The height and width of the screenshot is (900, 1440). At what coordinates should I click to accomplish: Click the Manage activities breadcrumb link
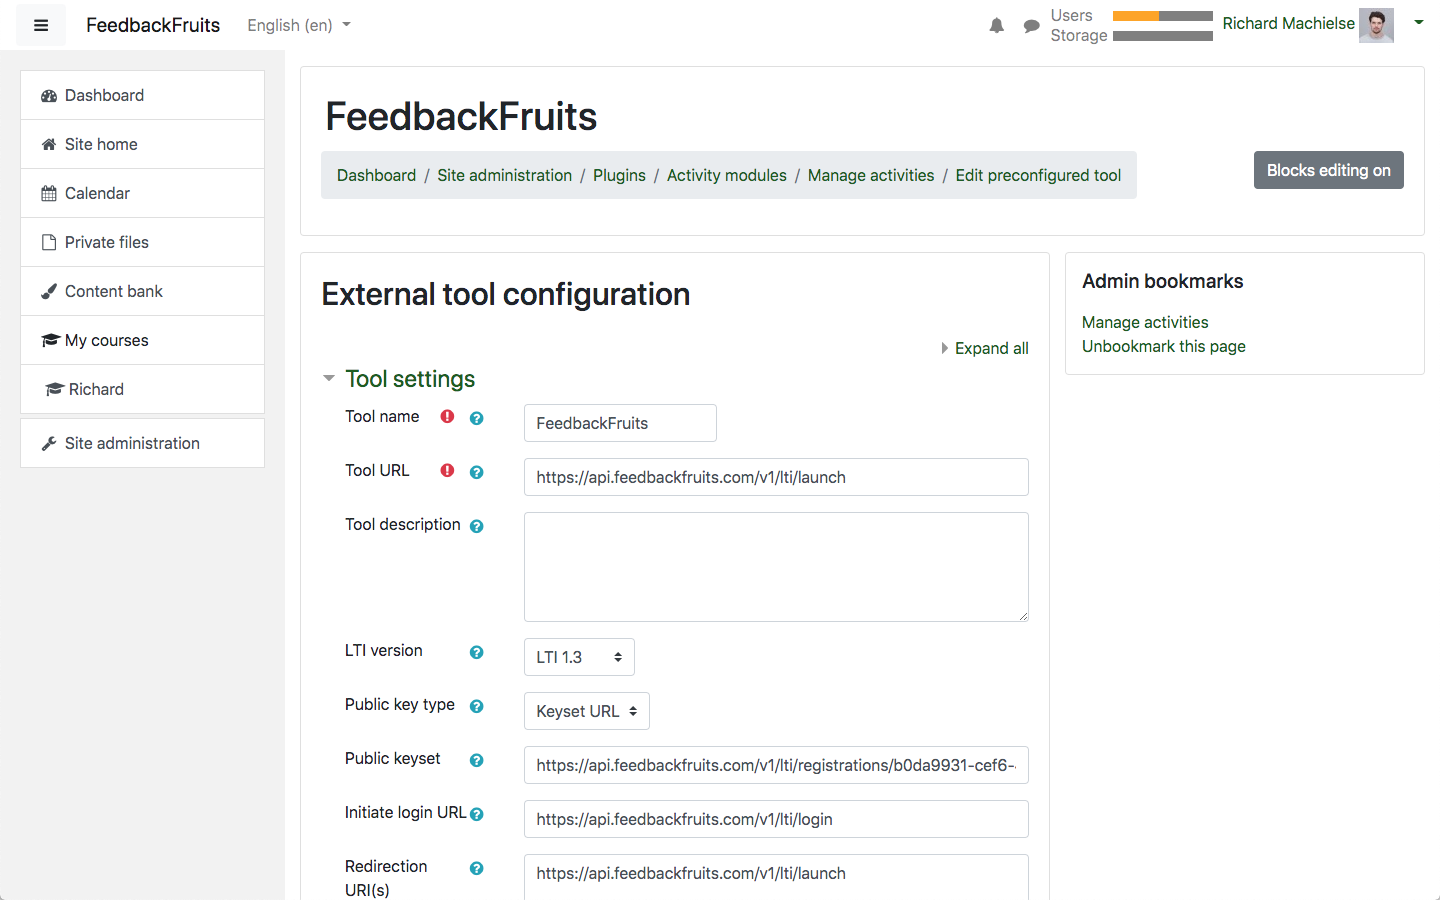click(871, 175)
